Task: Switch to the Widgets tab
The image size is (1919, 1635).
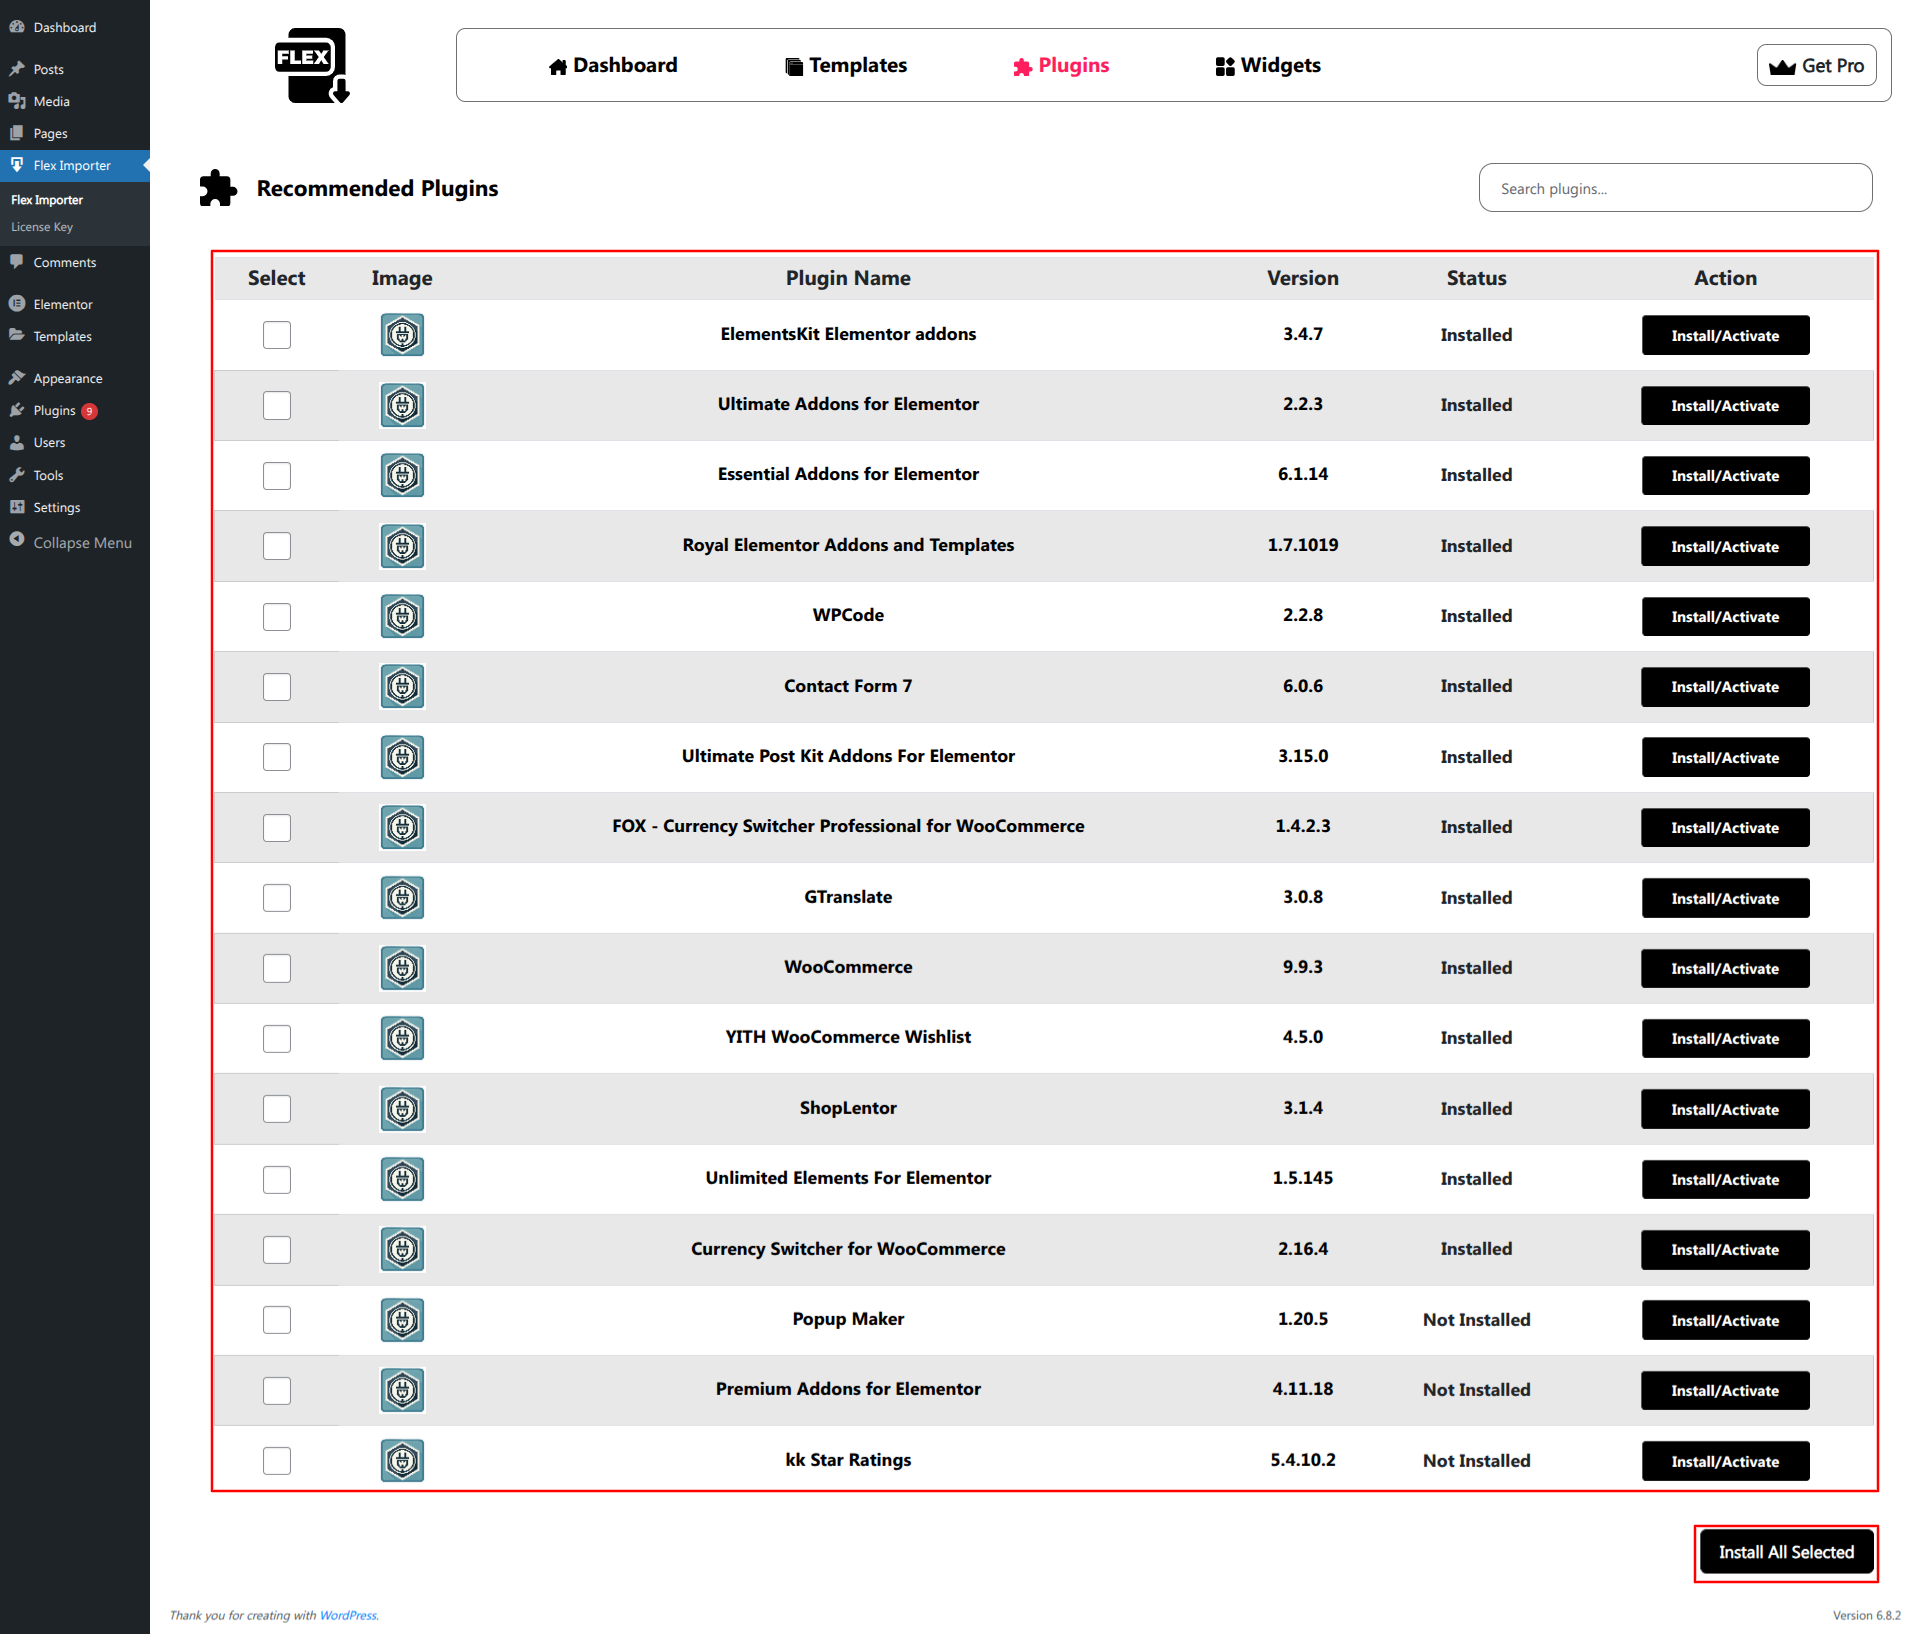Action: [x=1268, y=65]
